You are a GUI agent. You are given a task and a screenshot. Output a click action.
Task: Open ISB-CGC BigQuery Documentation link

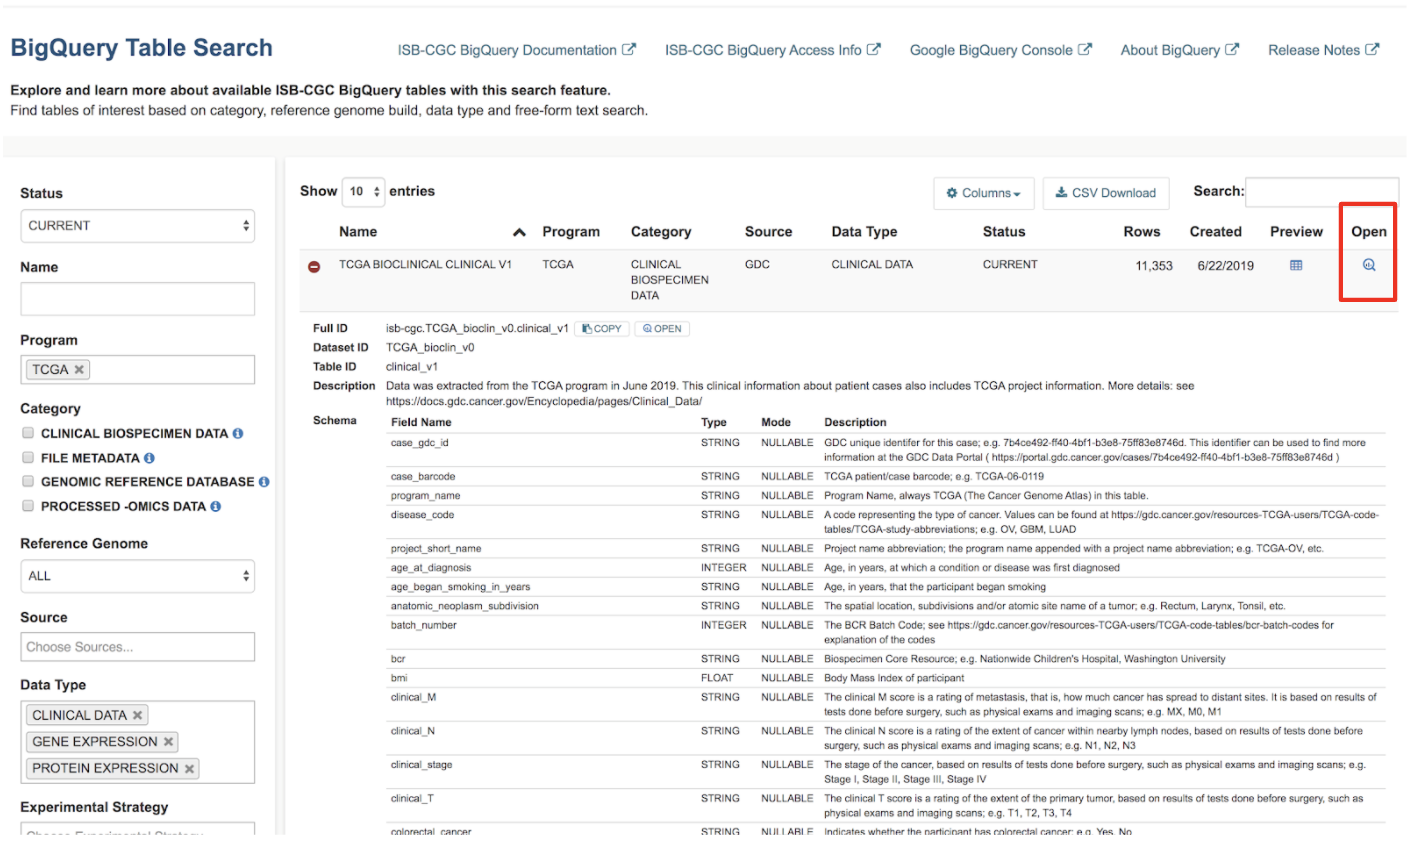pos(515,50)
